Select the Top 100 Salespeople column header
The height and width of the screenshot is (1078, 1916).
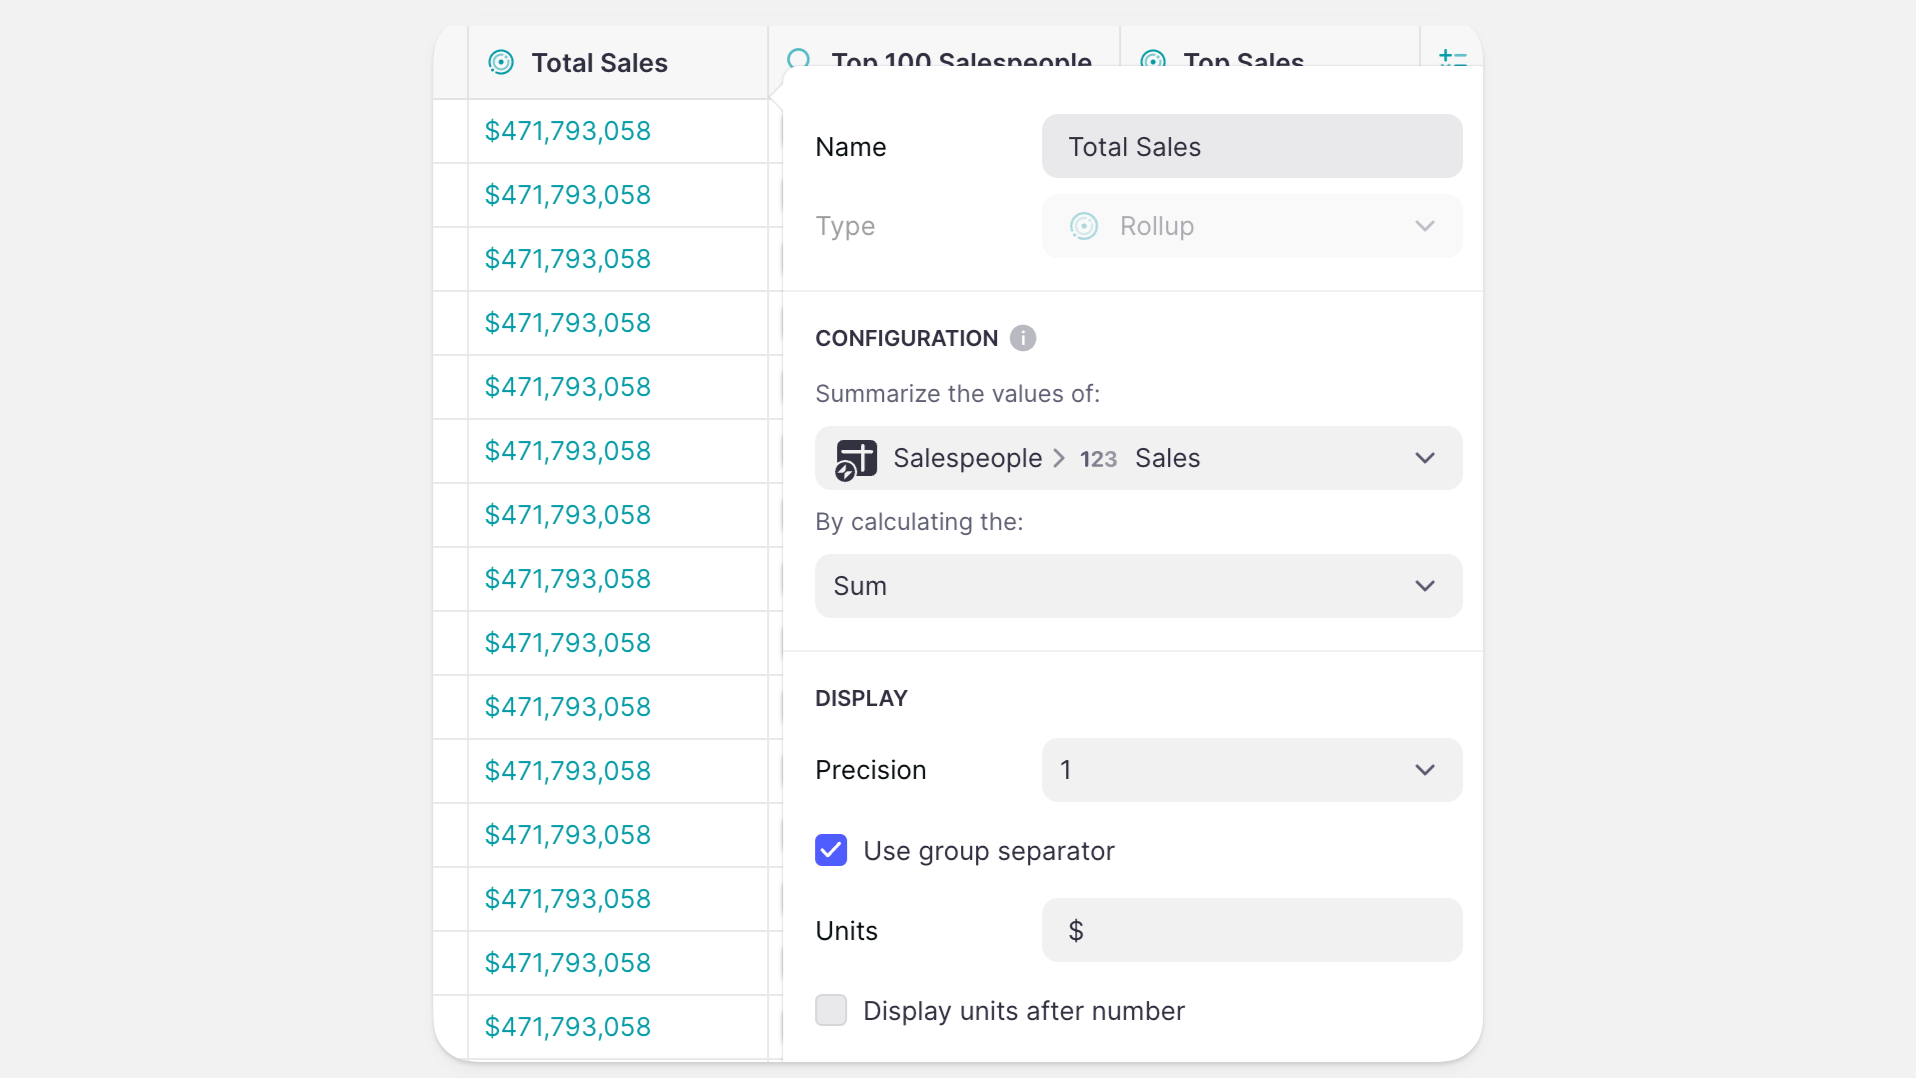point(960,58)
